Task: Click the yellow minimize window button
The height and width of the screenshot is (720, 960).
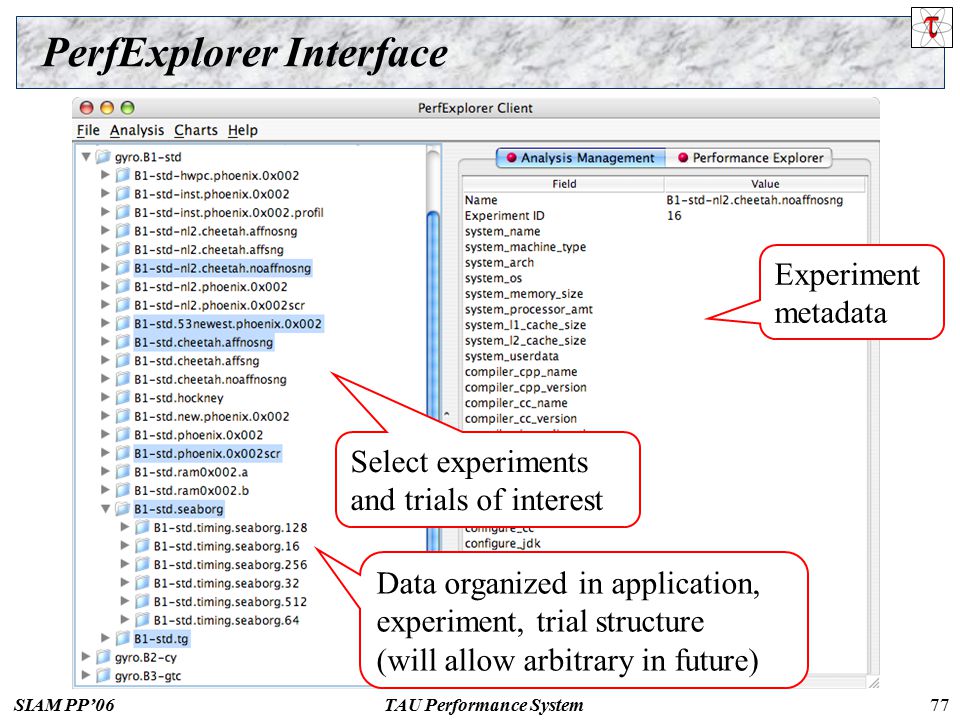Action: coord(107,108)
